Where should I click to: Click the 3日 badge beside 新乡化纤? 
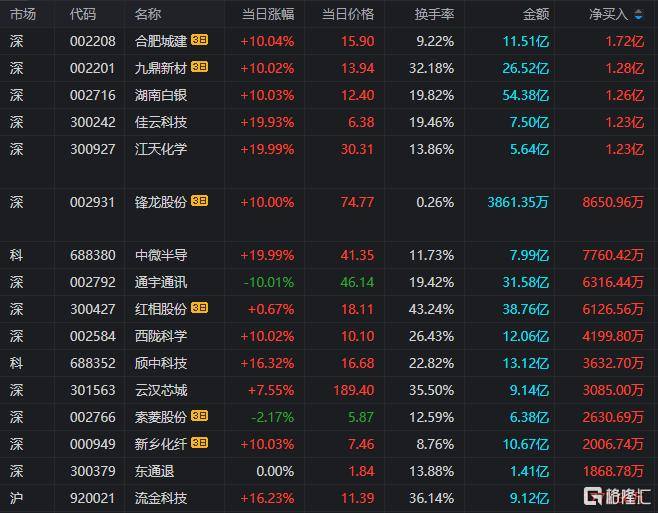pyautogui.click(x=199, y=443)
